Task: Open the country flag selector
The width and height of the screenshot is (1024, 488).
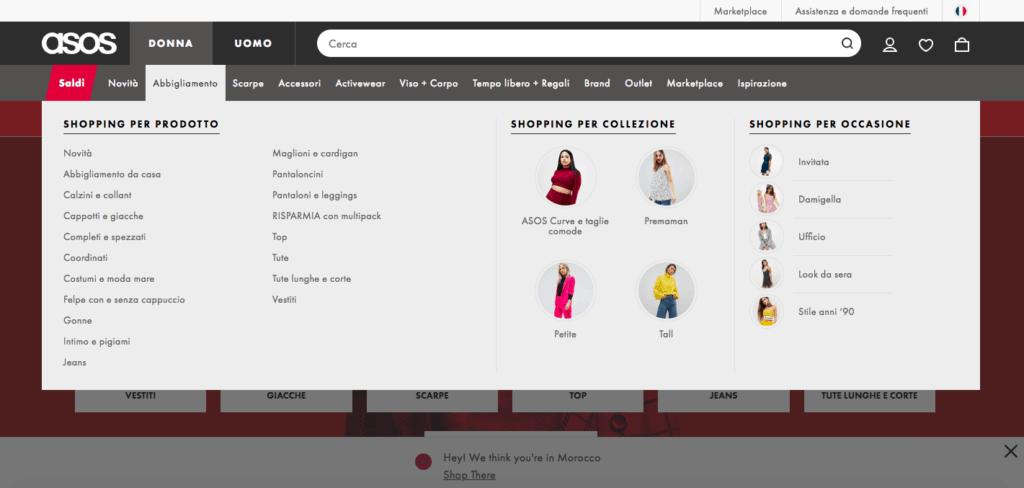Action: pos(961,11)
